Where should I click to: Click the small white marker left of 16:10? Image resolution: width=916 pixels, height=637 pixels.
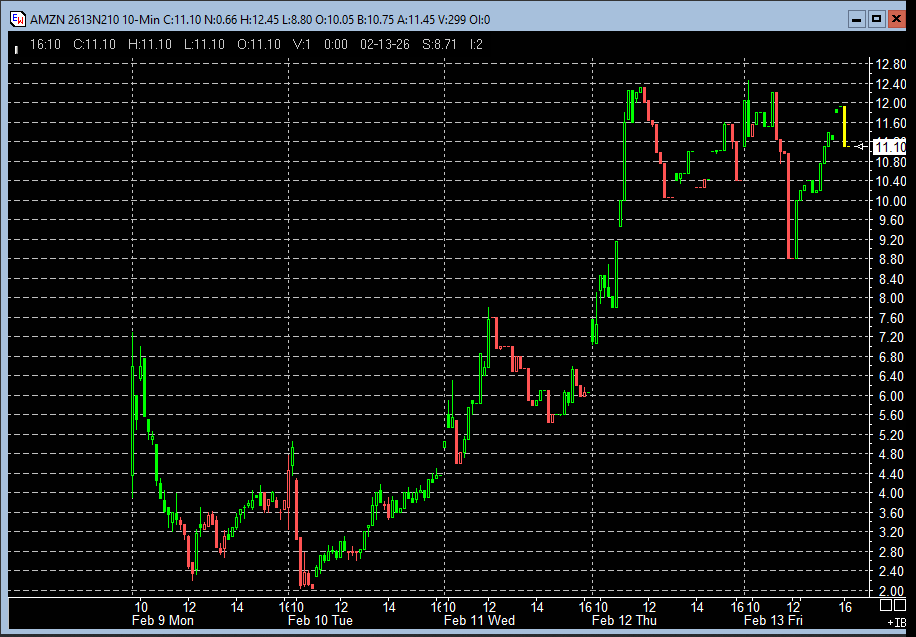click(x=15, y=45)
